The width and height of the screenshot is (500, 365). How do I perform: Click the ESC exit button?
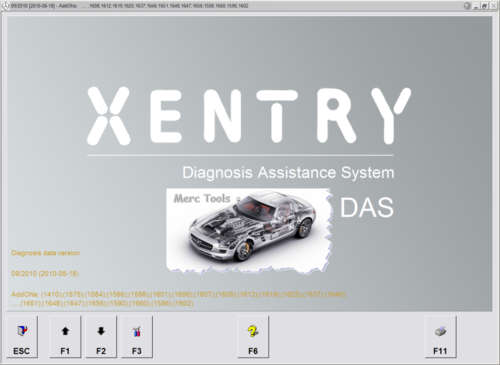pyautogui.click(x=21, y=337)
